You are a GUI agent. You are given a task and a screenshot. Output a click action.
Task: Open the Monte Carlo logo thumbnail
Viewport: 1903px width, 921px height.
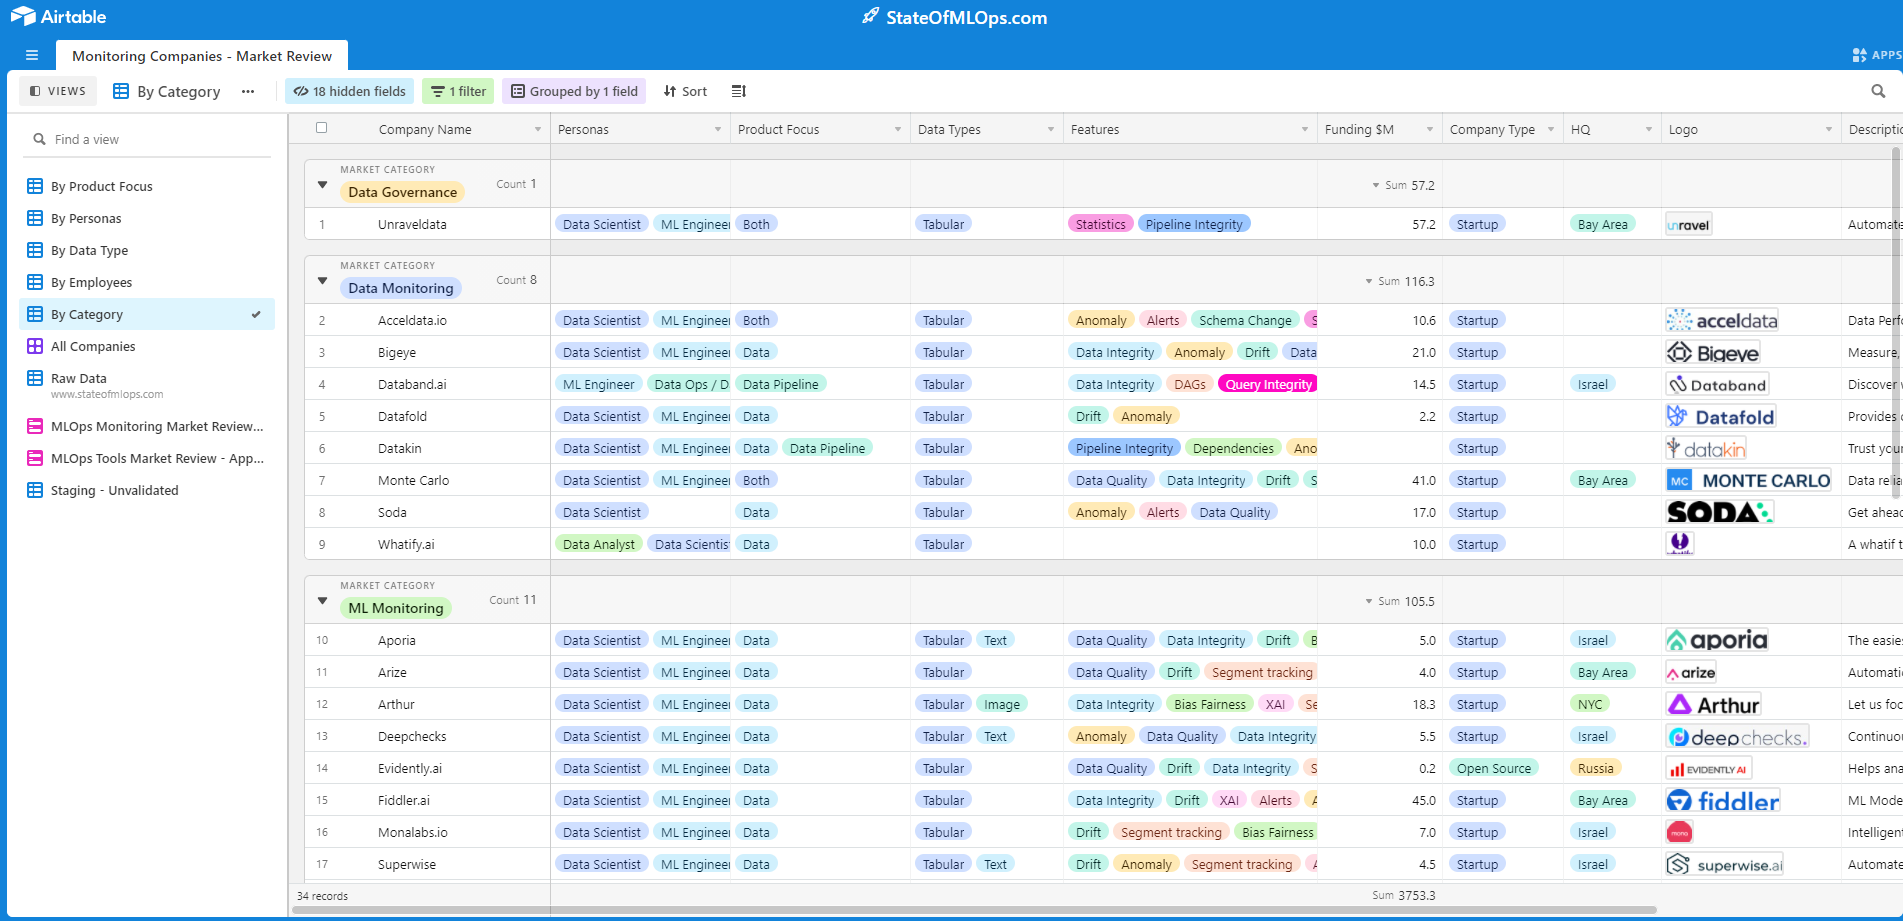tap(1749, 480)
